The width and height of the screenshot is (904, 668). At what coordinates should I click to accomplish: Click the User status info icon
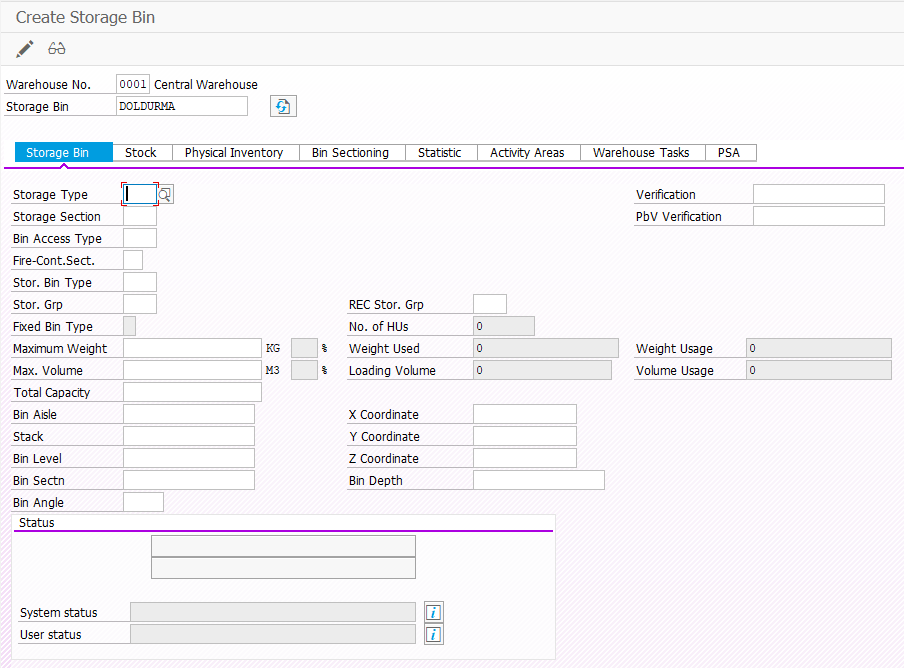433,634
